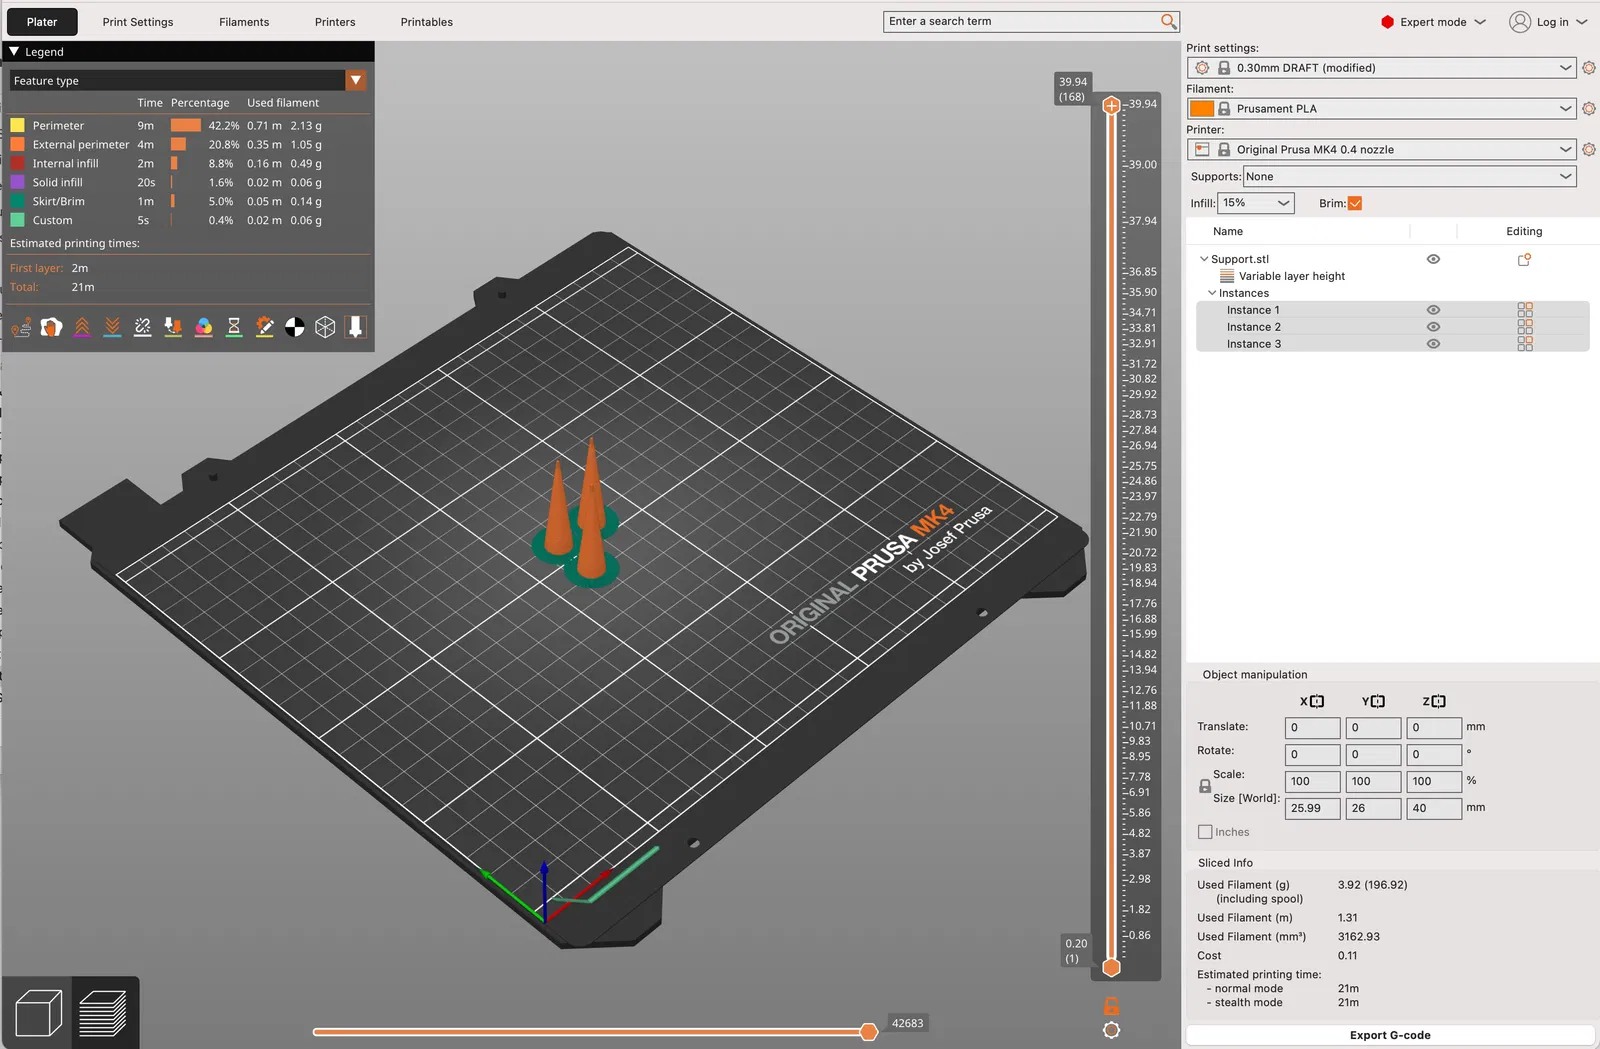
Task: Click search magnifier icon in search box
Action: click(x=1168, y=21)
